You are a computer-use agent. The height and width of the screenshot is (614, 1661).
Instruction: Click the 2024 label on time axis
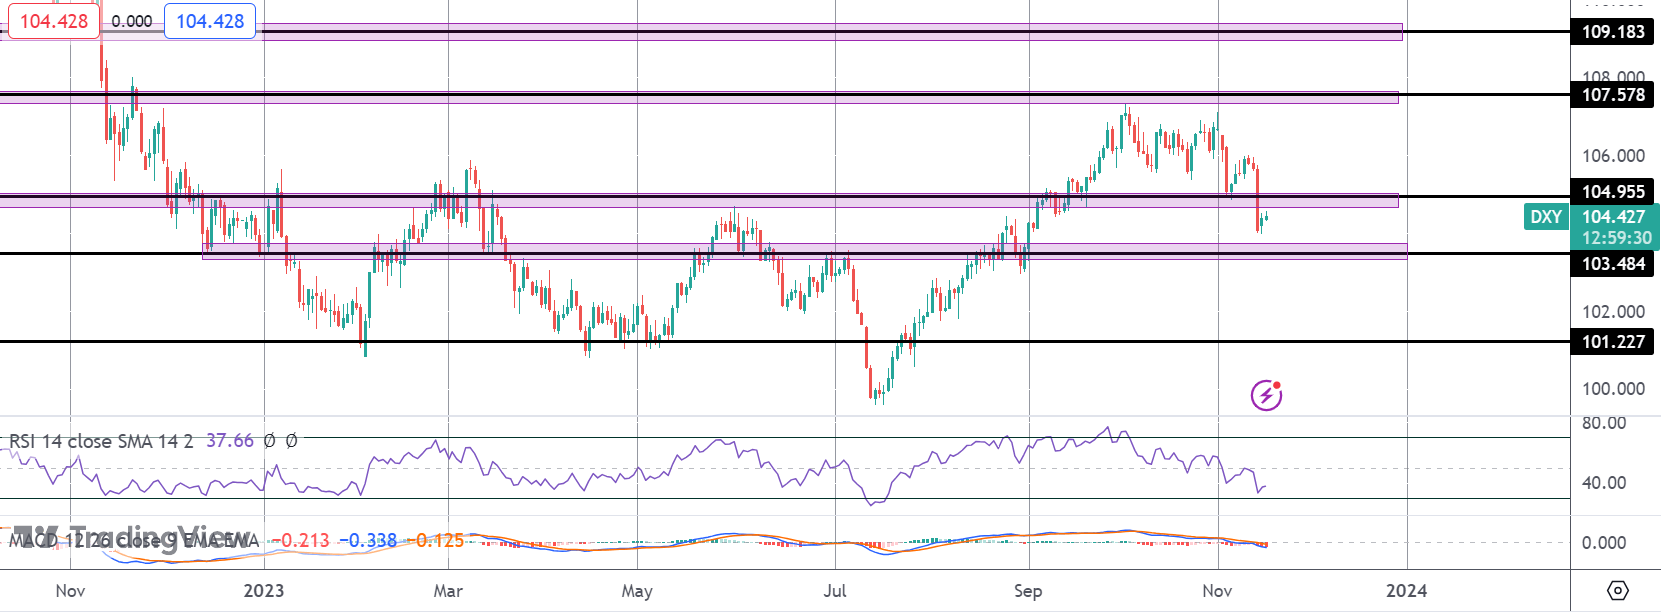point(1406,591)
